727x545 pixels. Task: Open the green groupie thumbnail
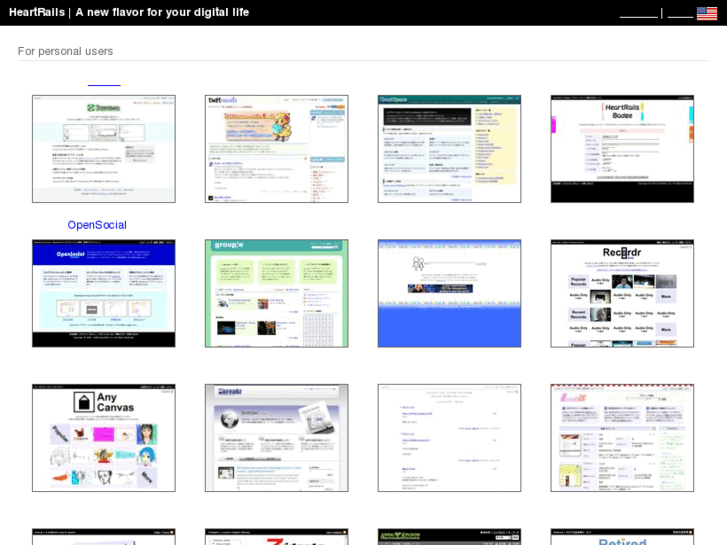[x=276, y=293]
